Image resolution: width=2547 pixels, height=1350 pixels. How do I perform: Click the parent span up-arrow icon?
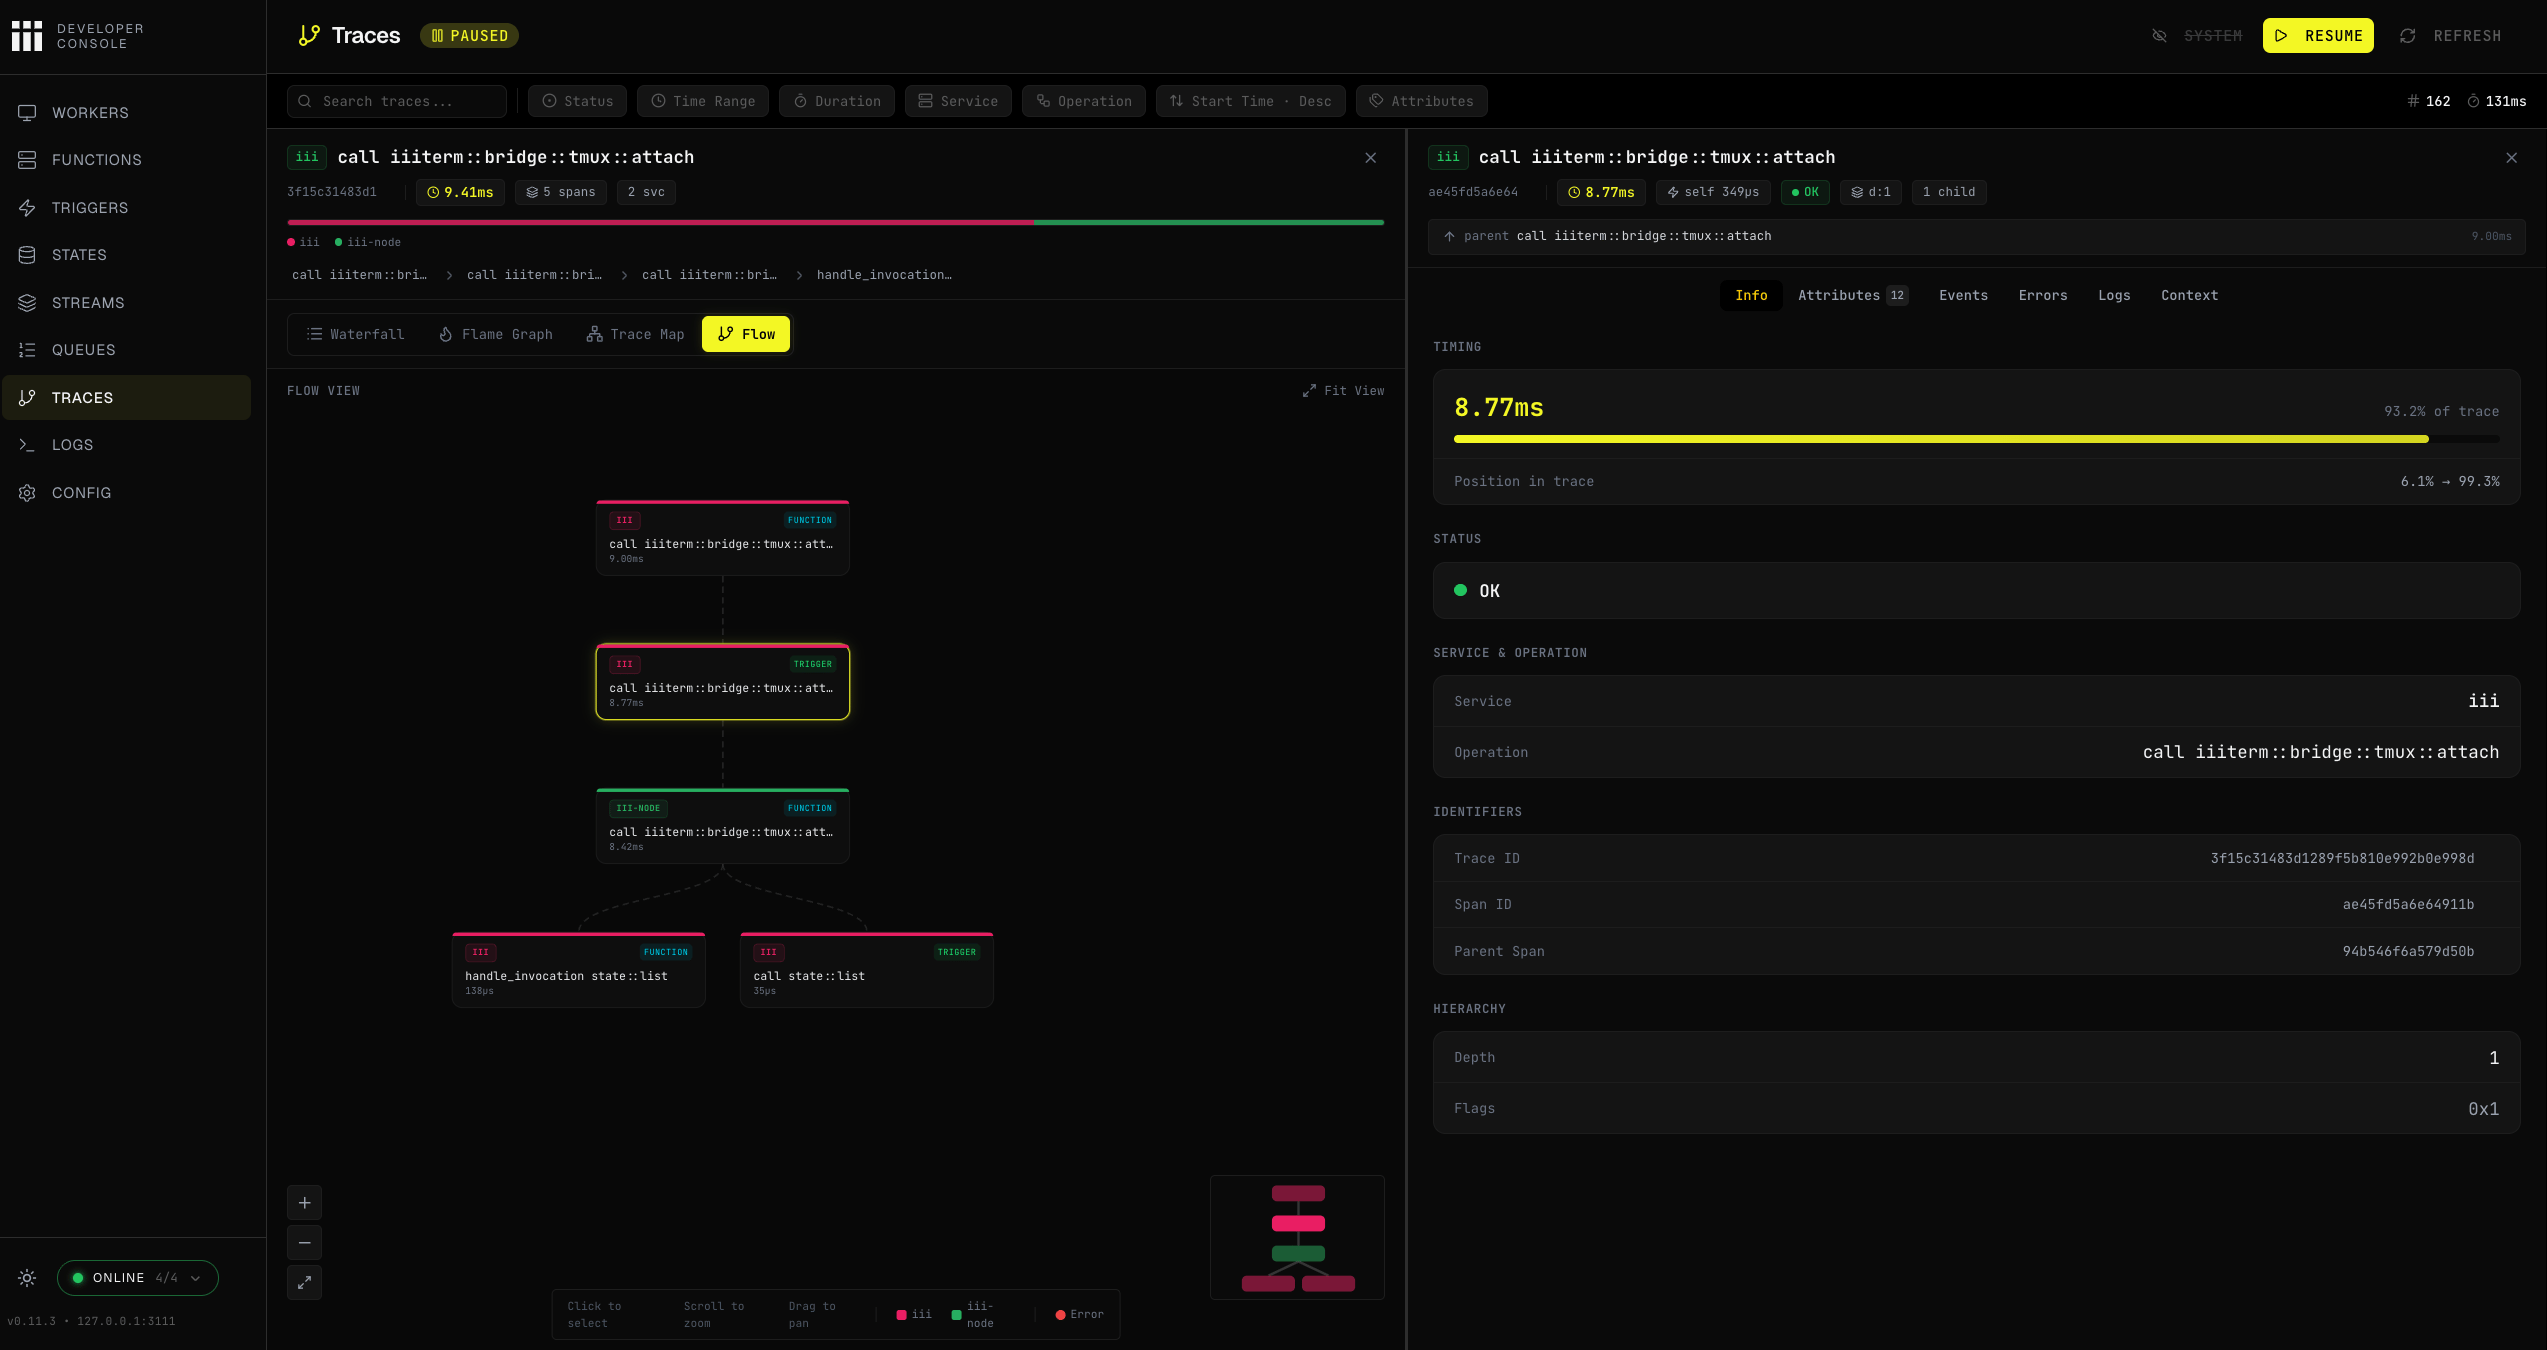tap(1449, 236)
